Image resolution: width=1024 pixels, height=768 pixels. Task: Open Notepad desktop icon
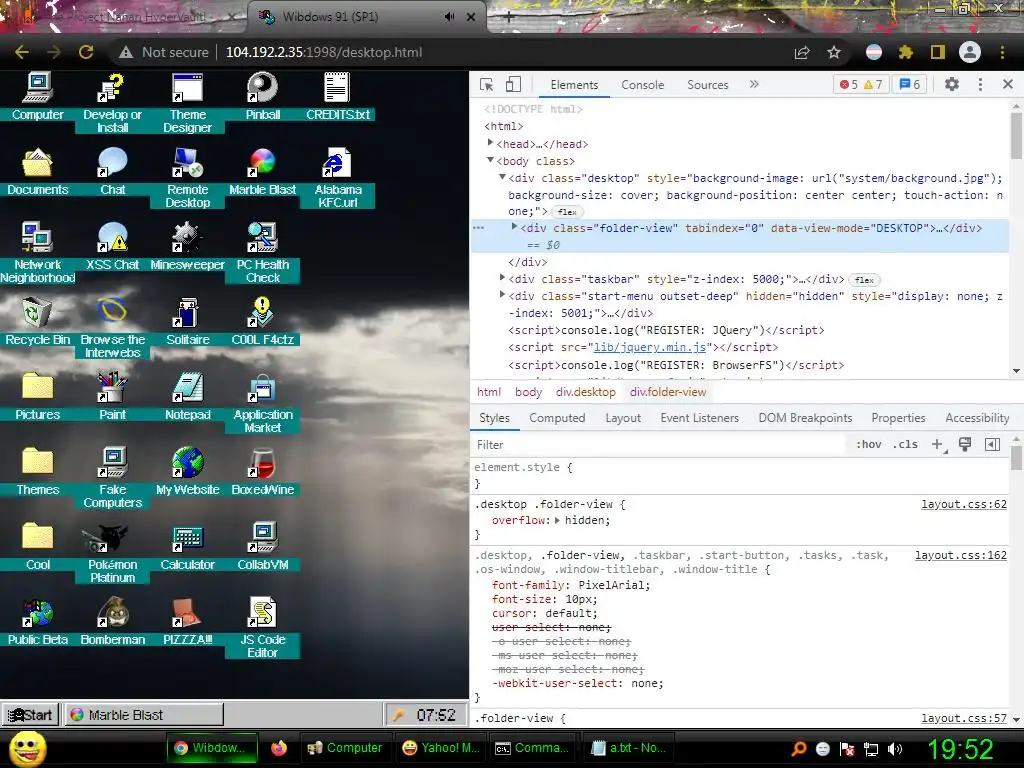click(x=187, y=397)
